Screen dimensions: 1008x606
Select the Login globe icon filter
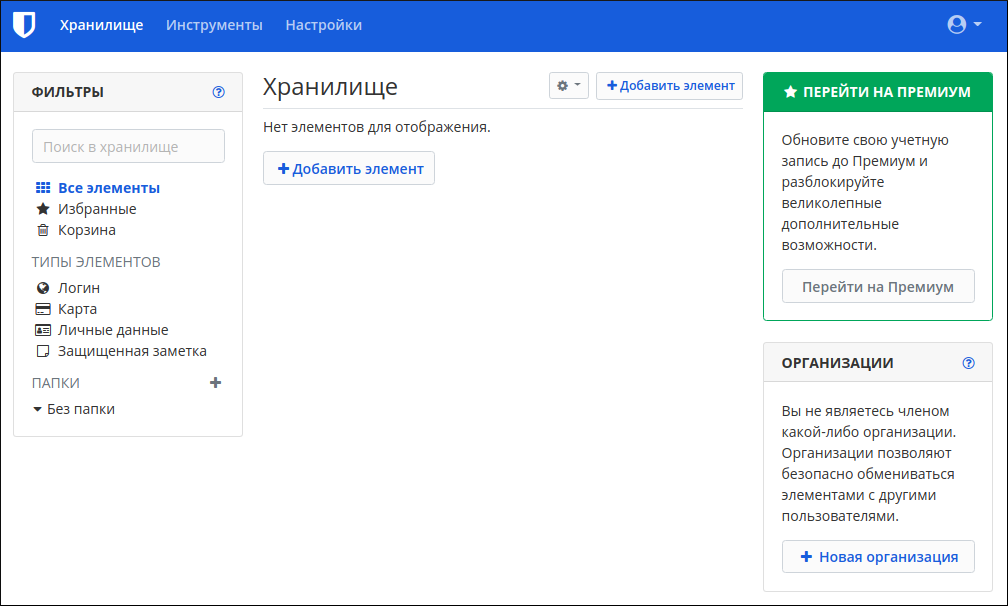coord(43,288)
